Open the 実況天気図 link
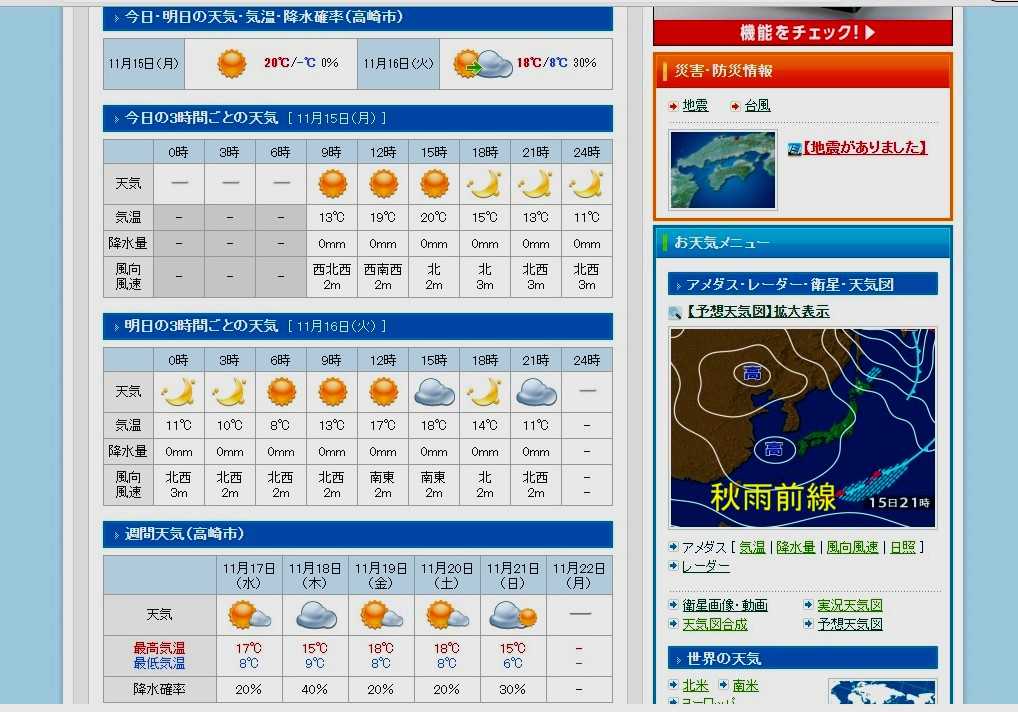1018x712 pixels. 850,605
